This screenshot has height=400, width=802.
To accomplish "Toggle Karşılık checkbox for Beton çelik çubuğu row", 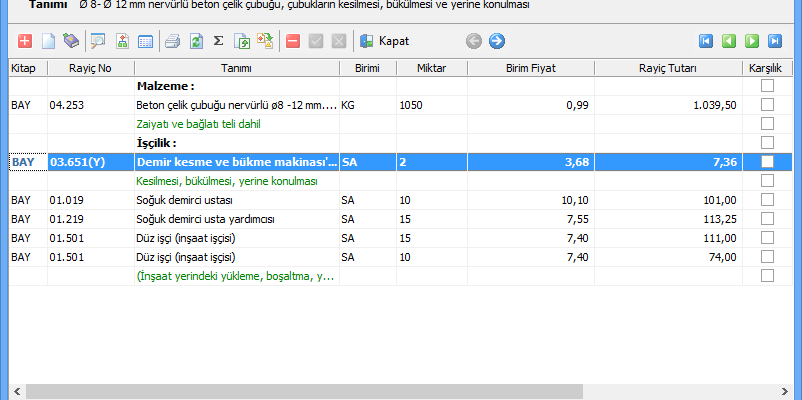I will point(767,105).
